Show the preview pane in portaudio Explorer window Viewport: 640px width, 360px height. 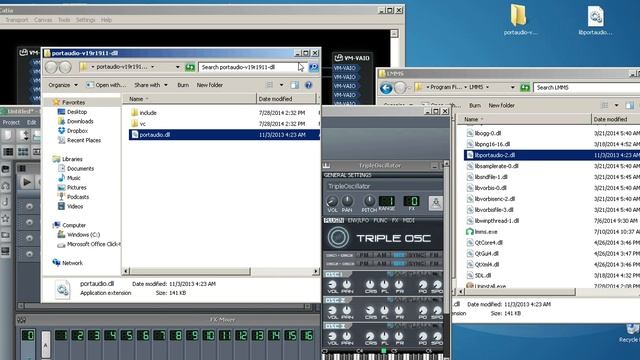click(294, 85)
